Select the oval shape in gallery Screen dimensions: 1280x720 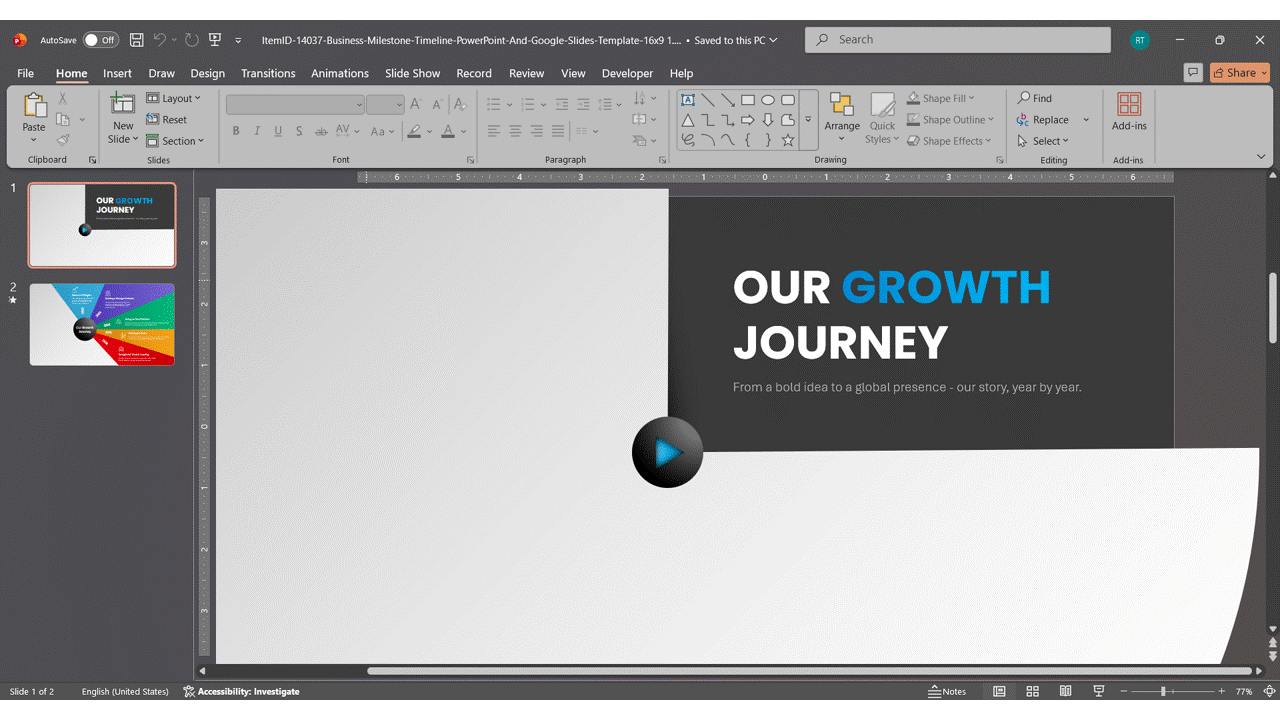[768, 100]
